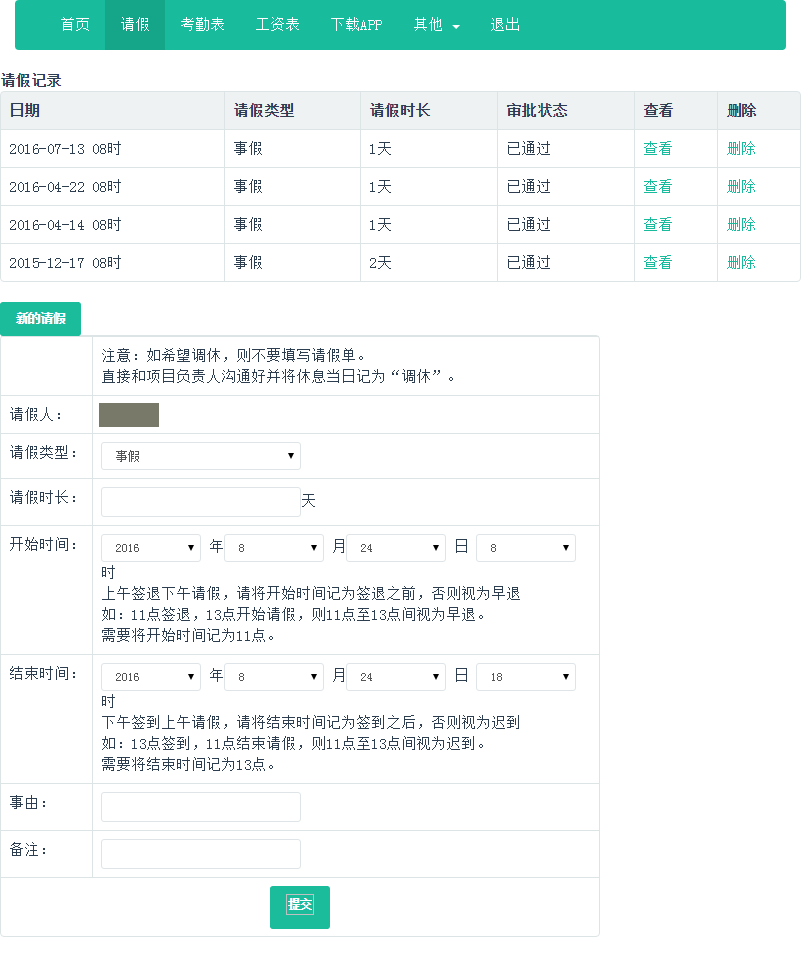Screen dimensions: 801x958
Task: Delete the 2016-04-14 leave record
Action: pyautogui.click(x=741, y=225)
